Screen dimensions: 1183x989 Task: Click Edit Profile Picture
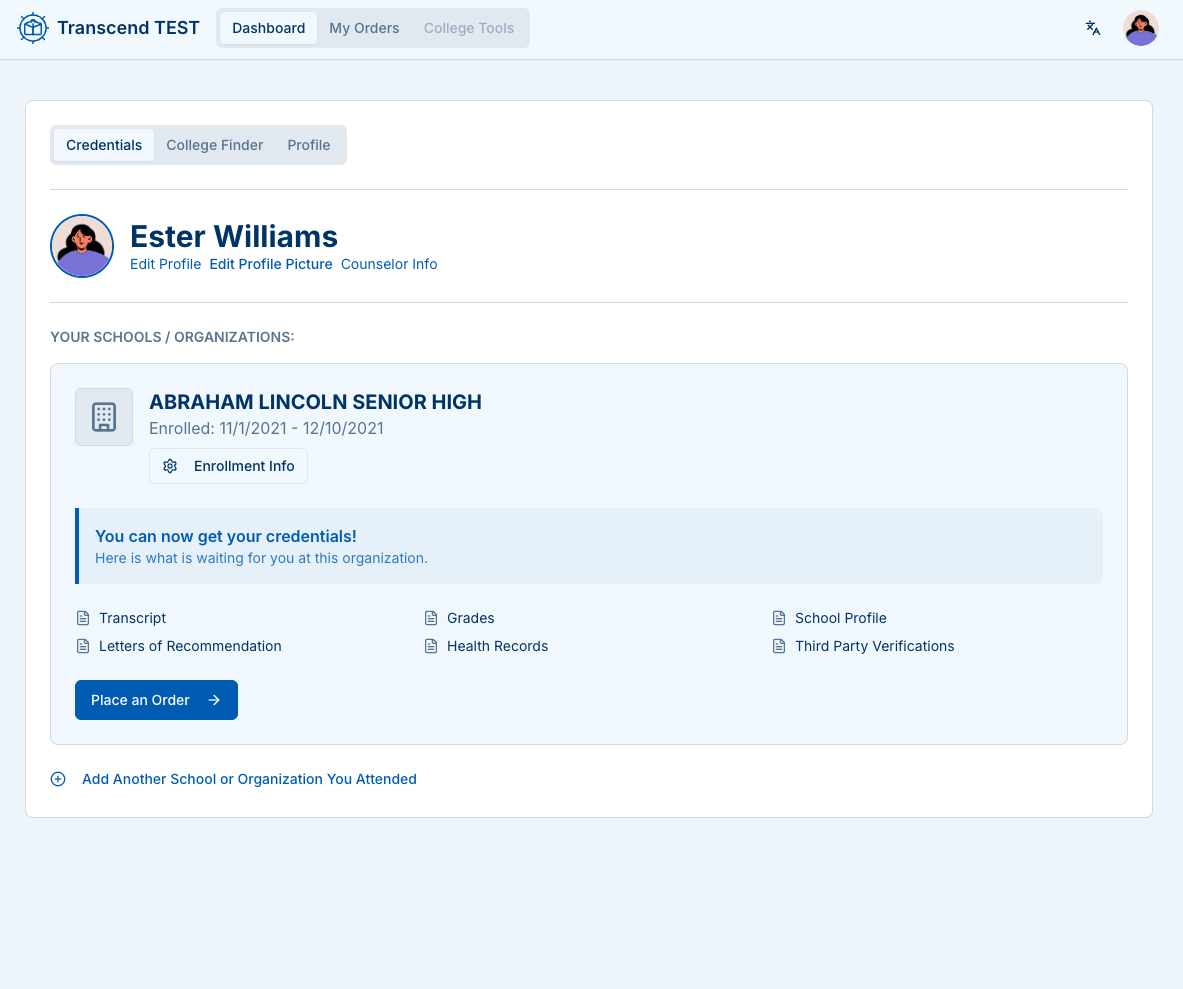270,264
